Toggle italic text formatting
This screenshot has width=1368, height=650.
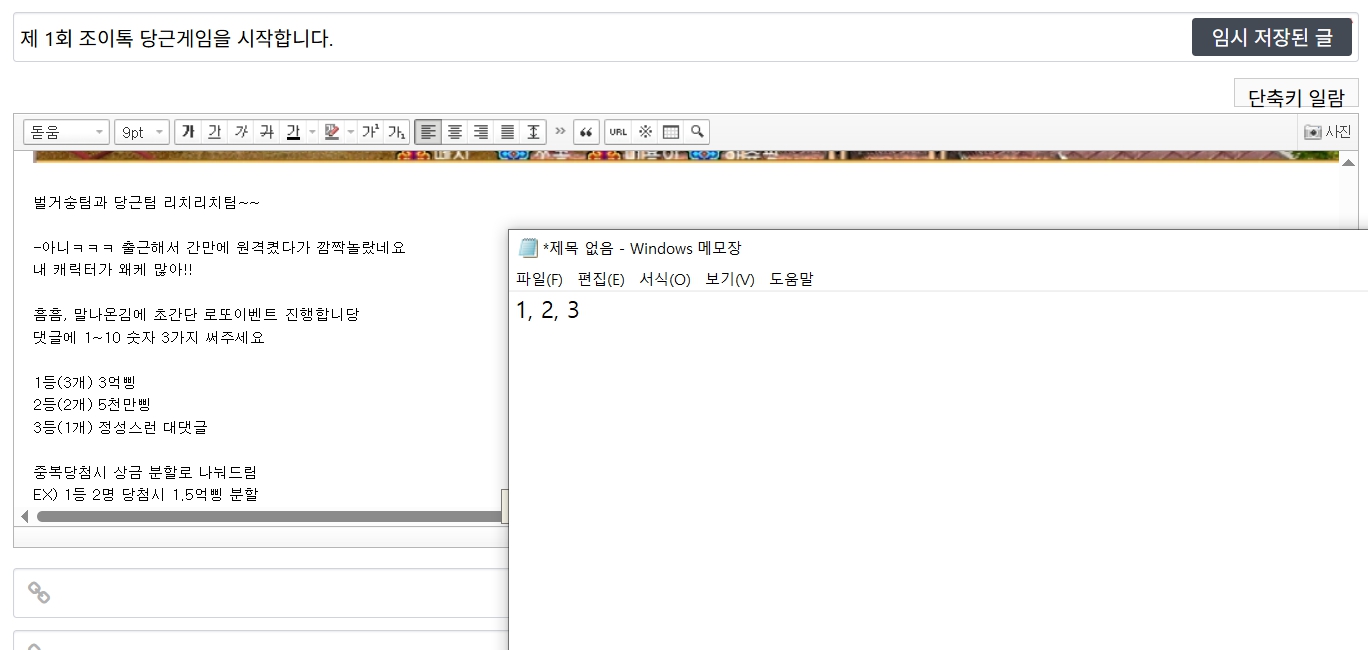point(240,132)
